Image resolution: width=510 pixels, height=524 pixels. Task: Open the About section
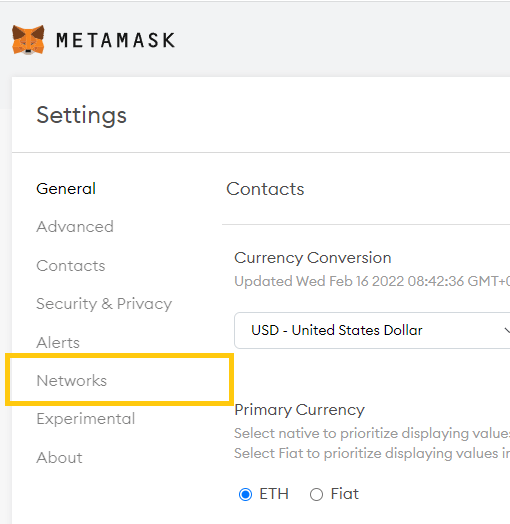(59, 457)
